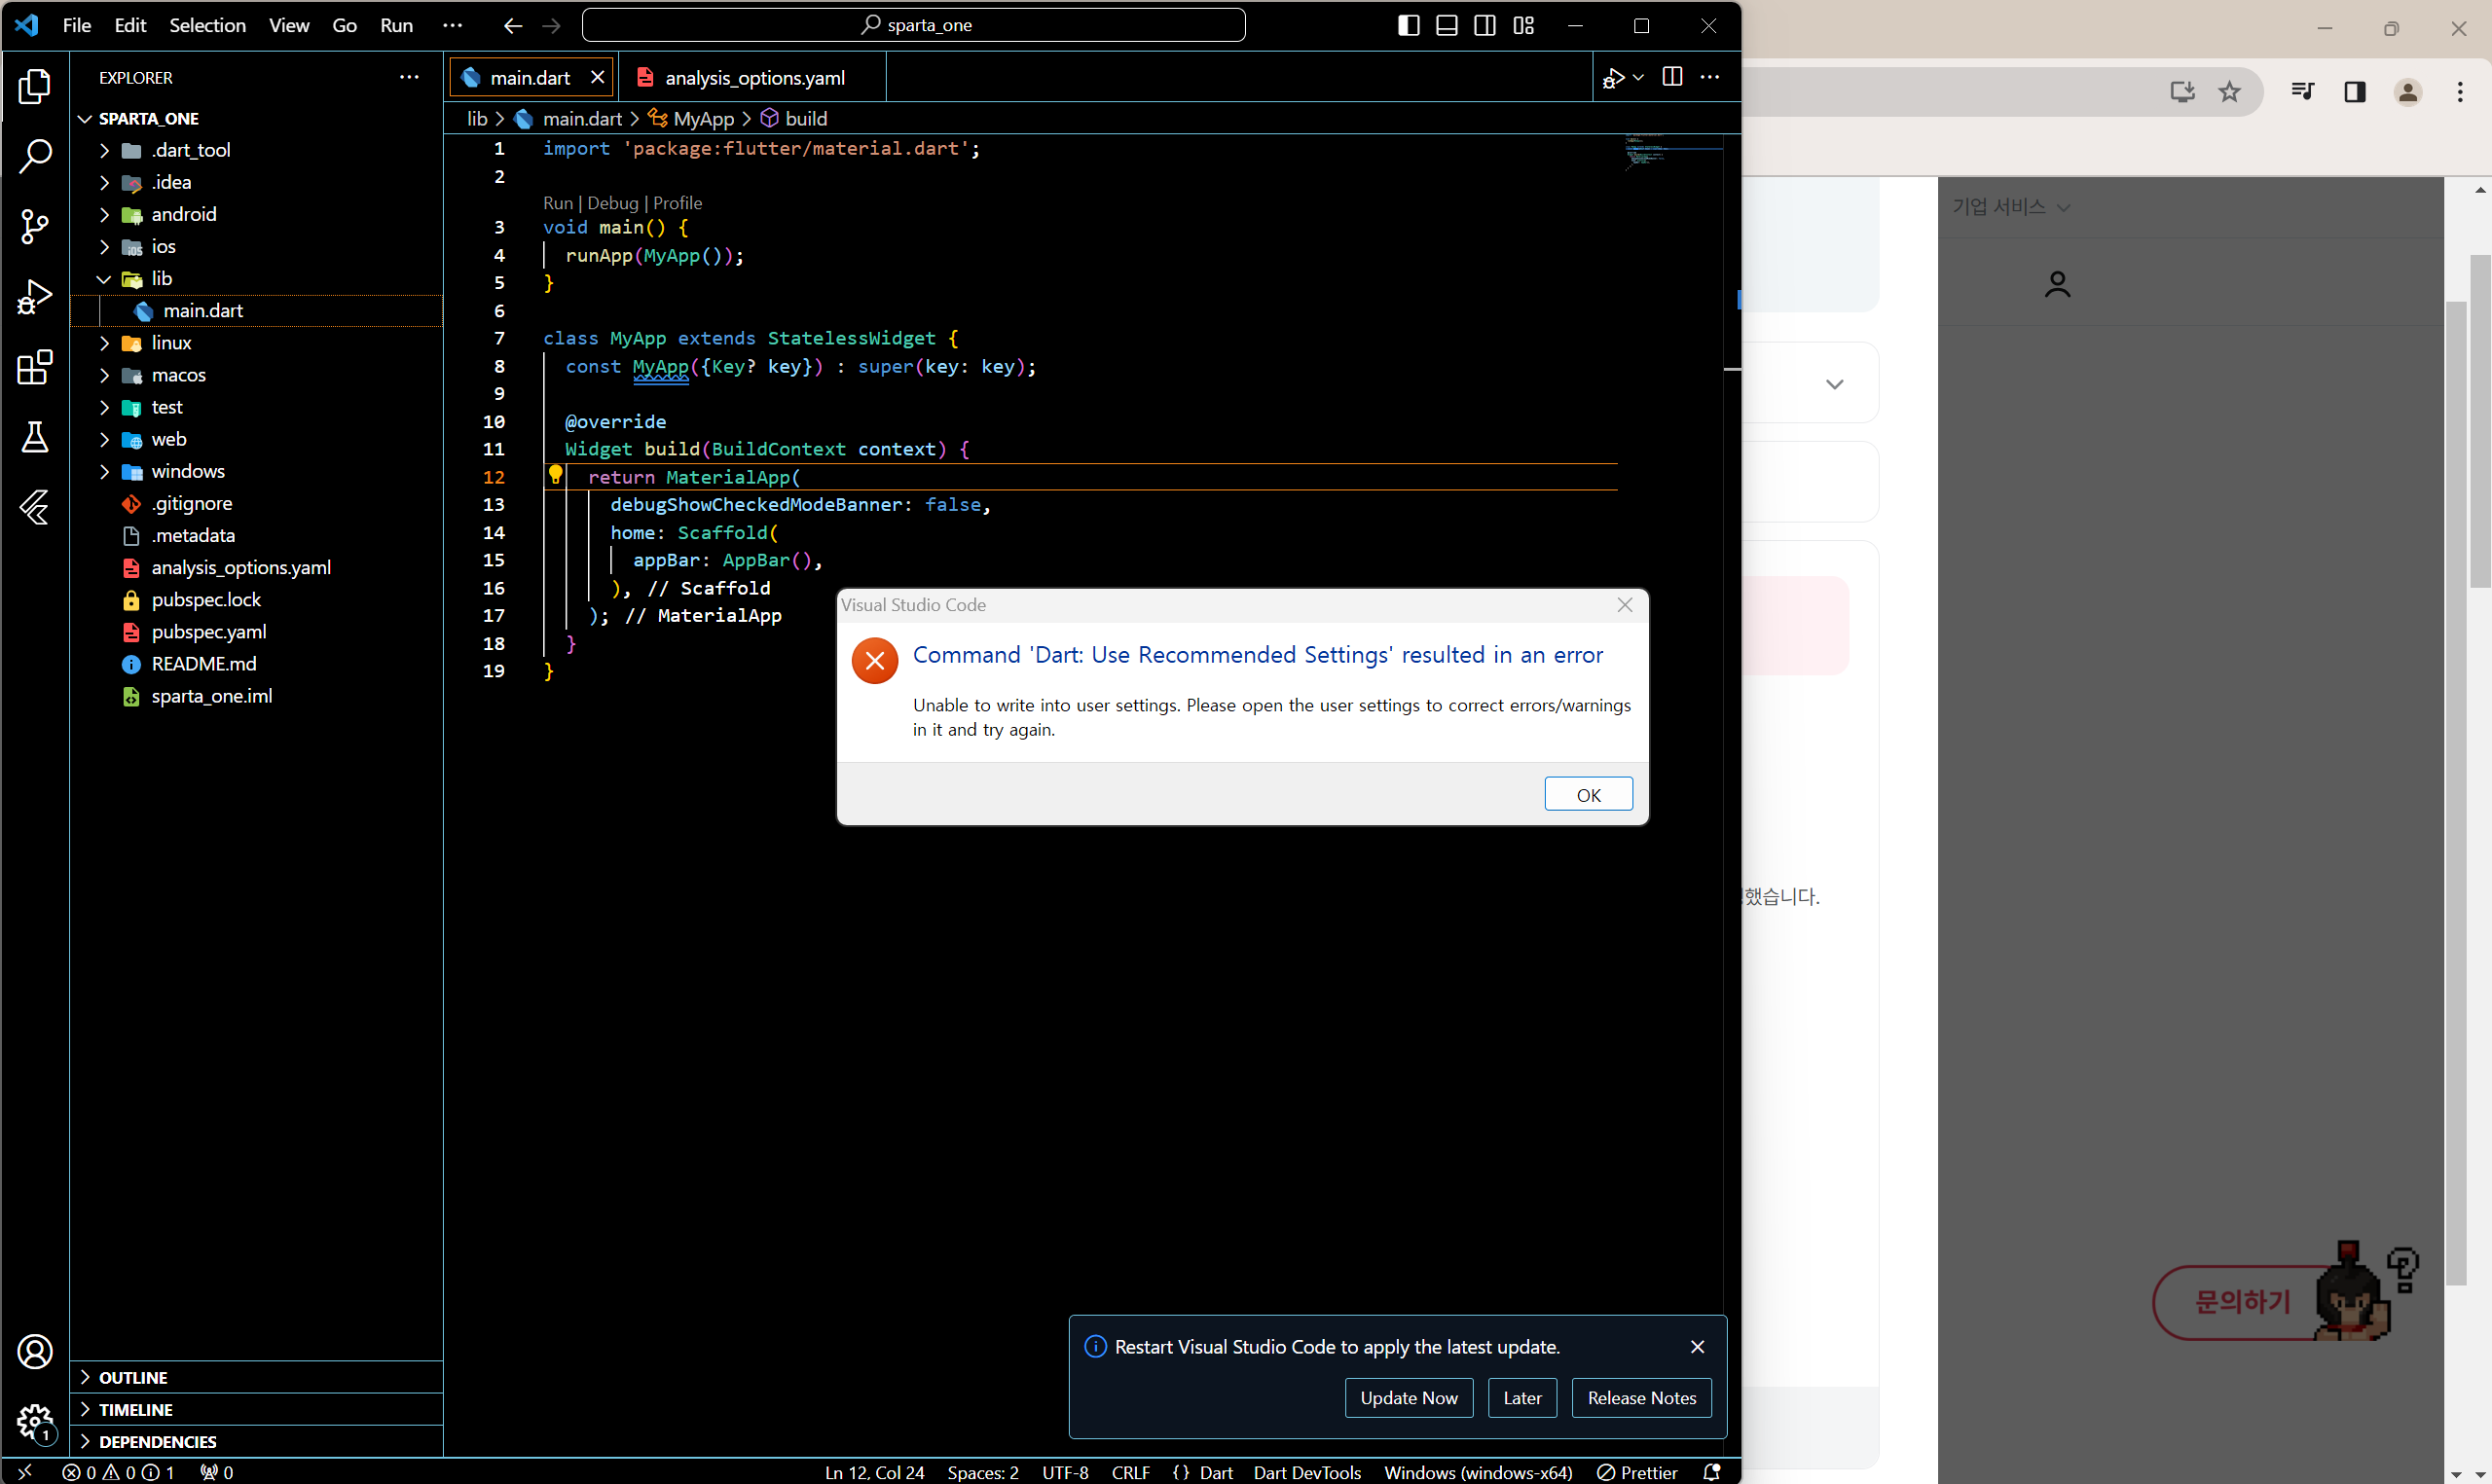
Task: Click Later on the update notification
Action: pos(1522,1398)
